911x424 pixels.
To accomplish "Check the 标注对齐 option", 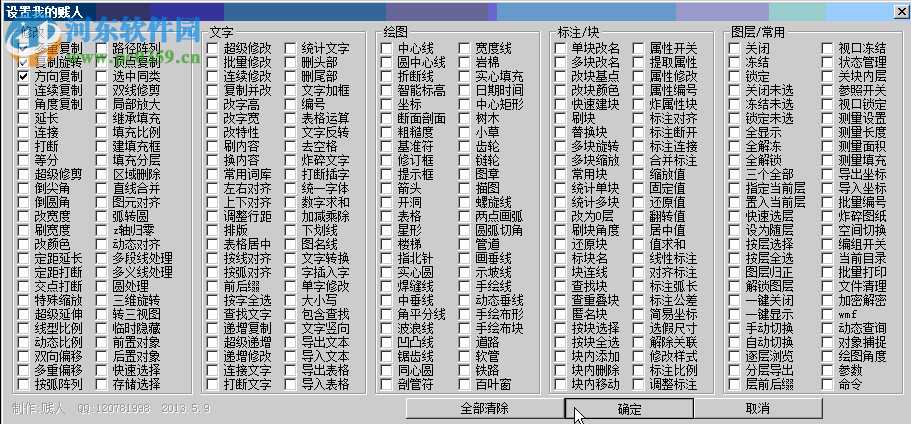I will point(638,118).
